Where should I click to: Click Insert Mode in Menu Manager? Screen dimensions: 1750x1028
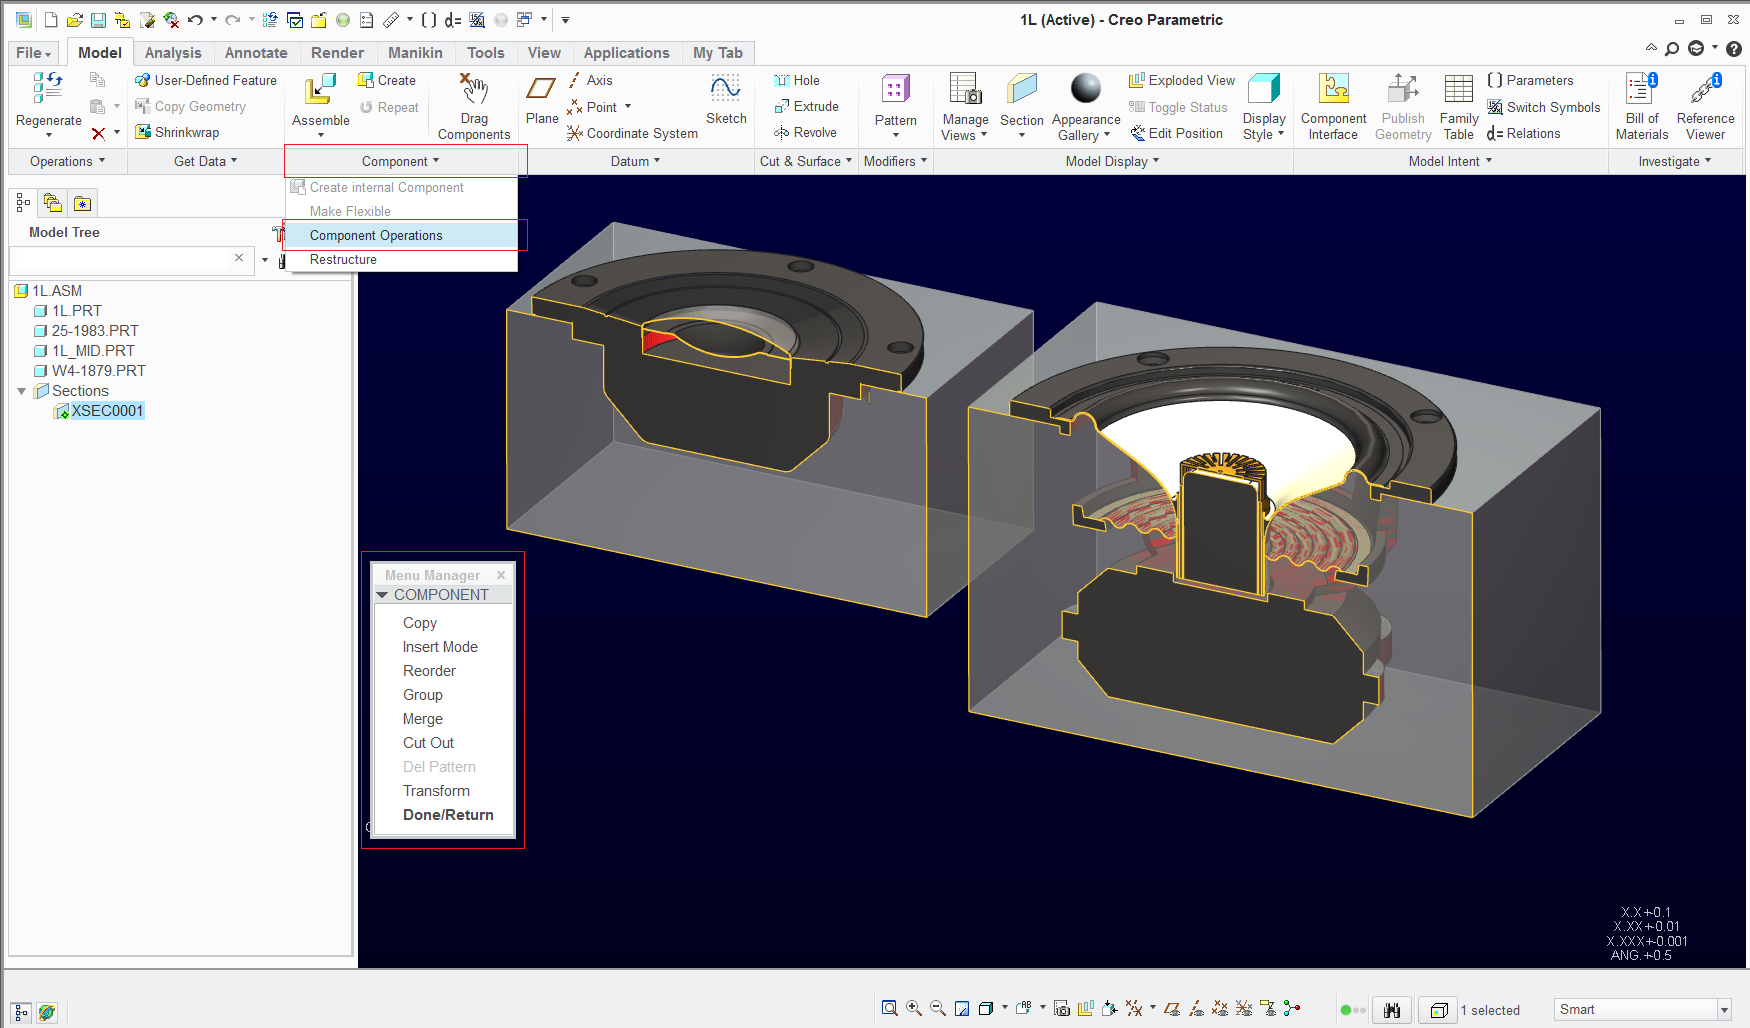point(440,647)
